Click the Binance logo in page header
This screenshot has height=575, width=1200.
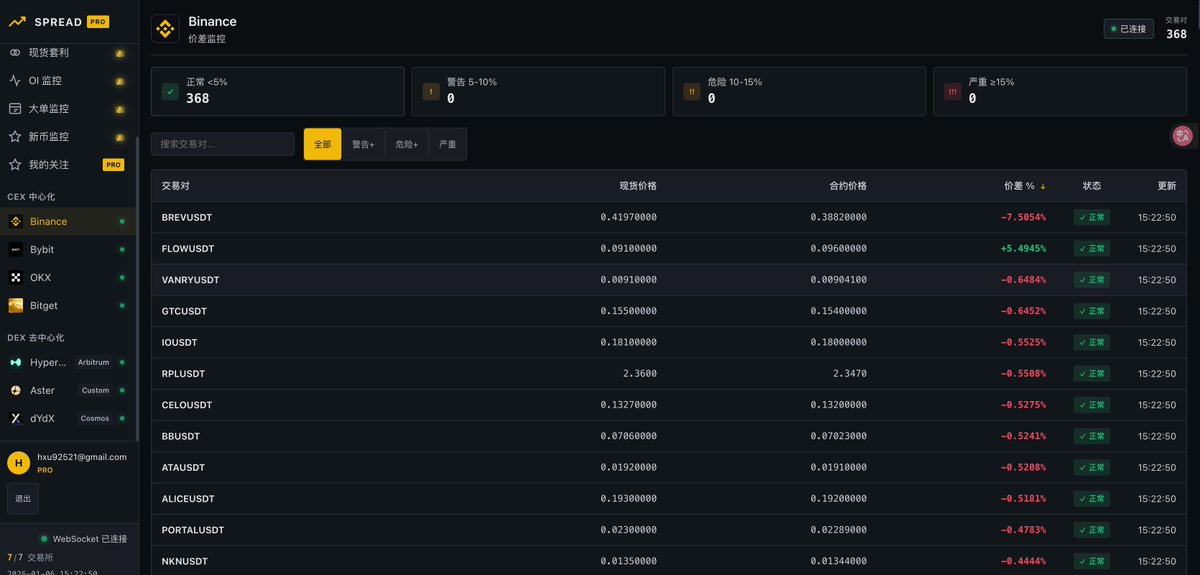click(x=165, y=28)
